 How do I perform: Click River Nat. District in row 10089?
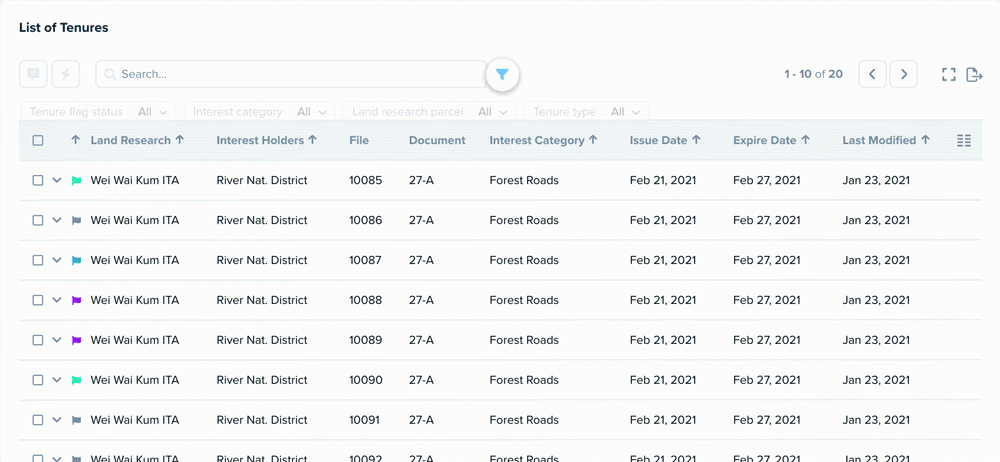(x=262, y=340)
